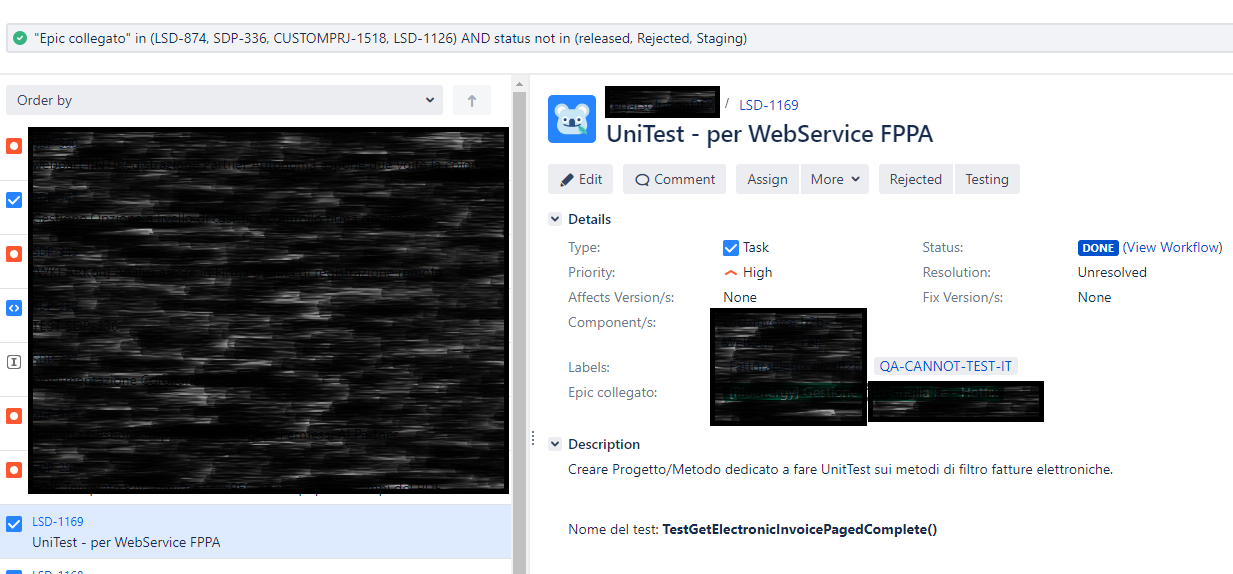Click the Task type icon in Details

731,247
